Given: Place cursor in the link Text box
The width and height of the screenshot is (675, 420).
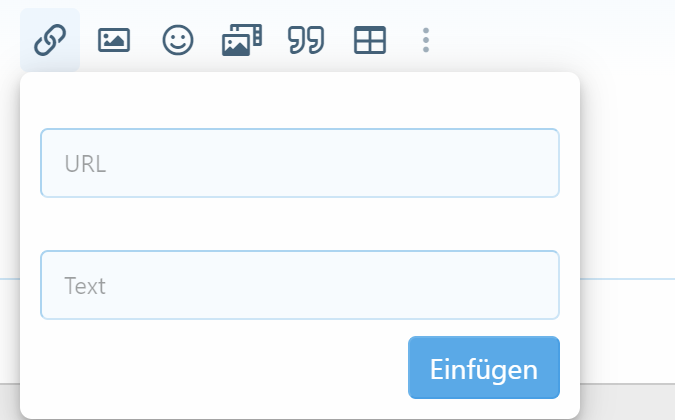Looking at the screenshot, I should (300, 285).
